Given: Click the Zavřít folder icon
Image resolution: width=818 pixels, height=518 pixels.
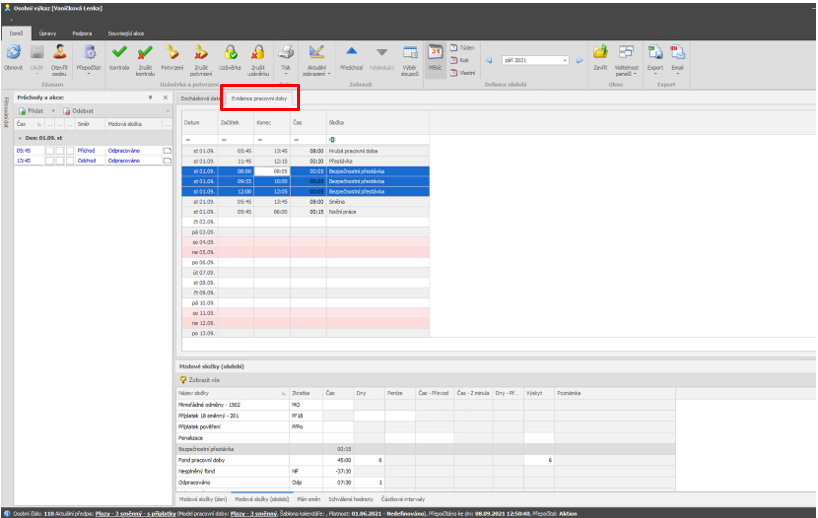Looking at the screenshot, I should [600, 52].
